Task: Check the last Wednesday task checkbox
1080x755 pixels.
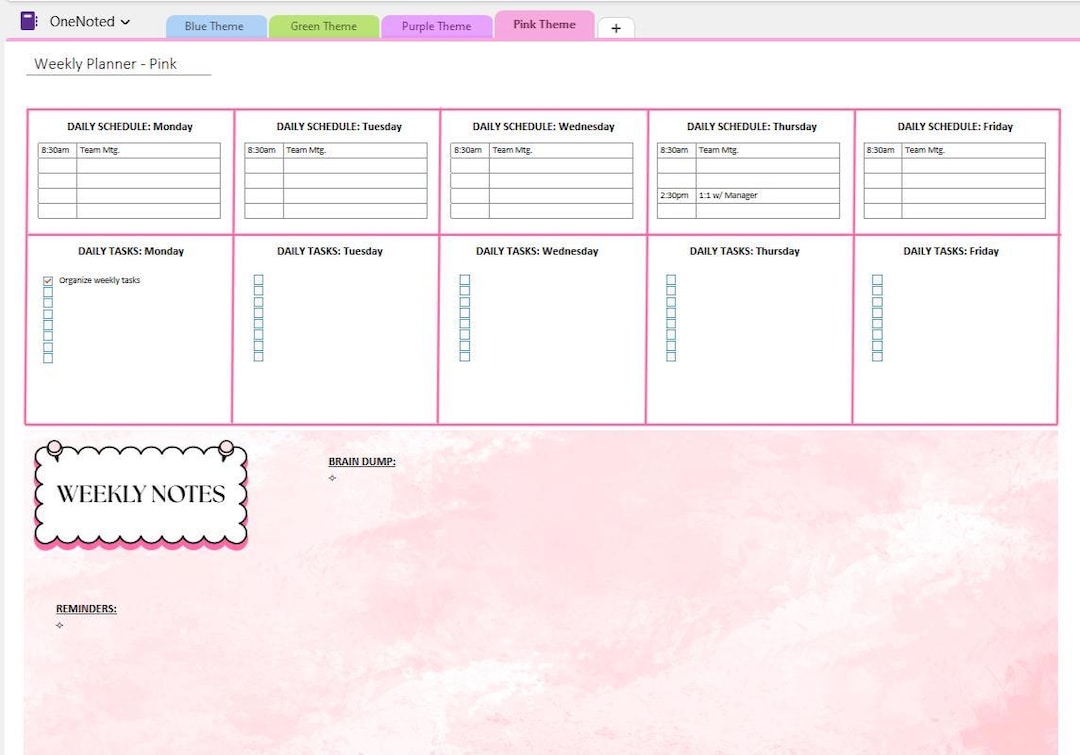Action: pos(464,355)
